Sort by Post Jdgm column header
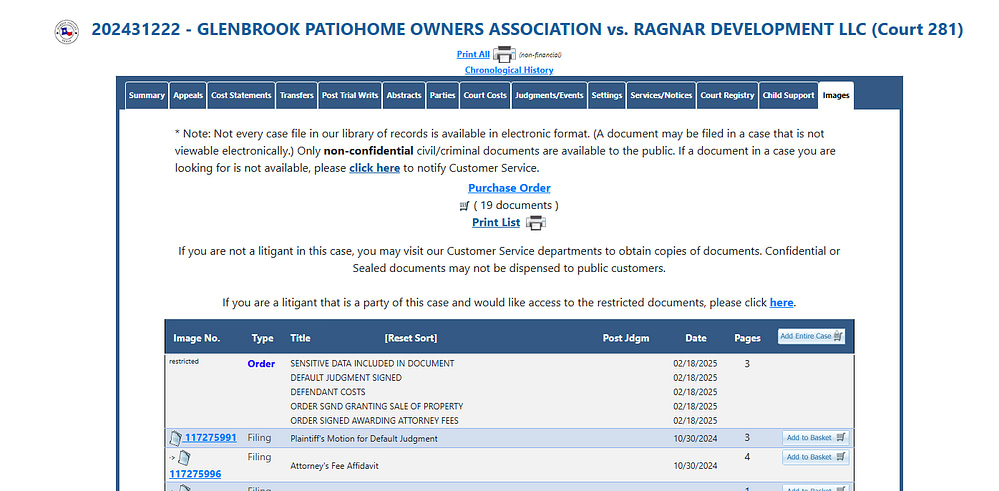 coord(626,338)
